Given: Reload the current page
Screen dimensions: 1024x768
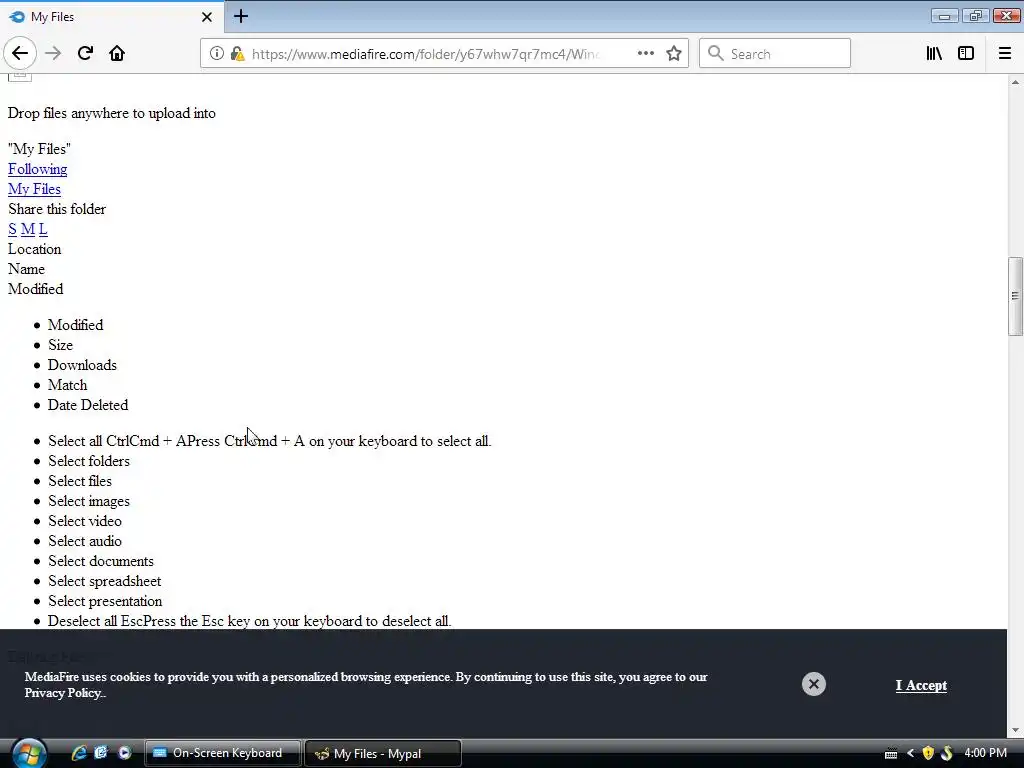Looking at the screenshot, I should pos(85,54).
